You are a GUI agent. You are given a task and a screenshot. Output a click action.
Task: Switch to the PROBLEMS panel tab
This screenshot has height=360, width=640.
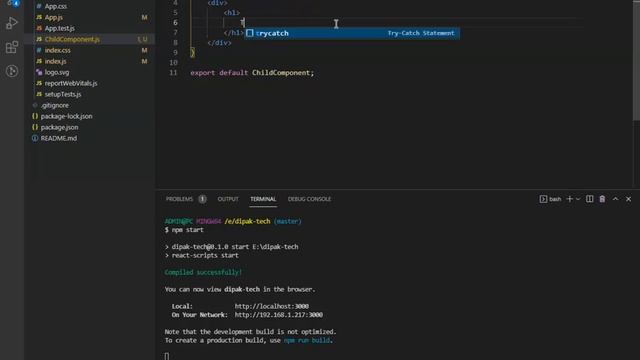179,199
